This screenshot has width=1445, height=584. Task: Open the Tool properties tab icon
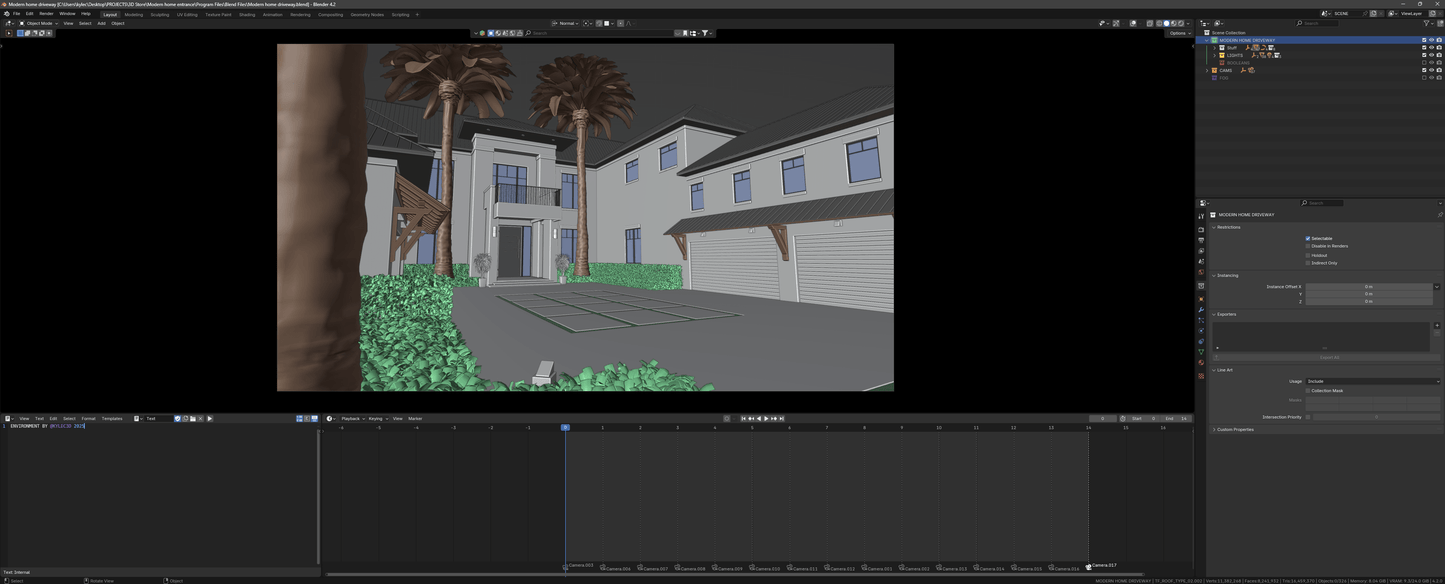point(1201,216)
